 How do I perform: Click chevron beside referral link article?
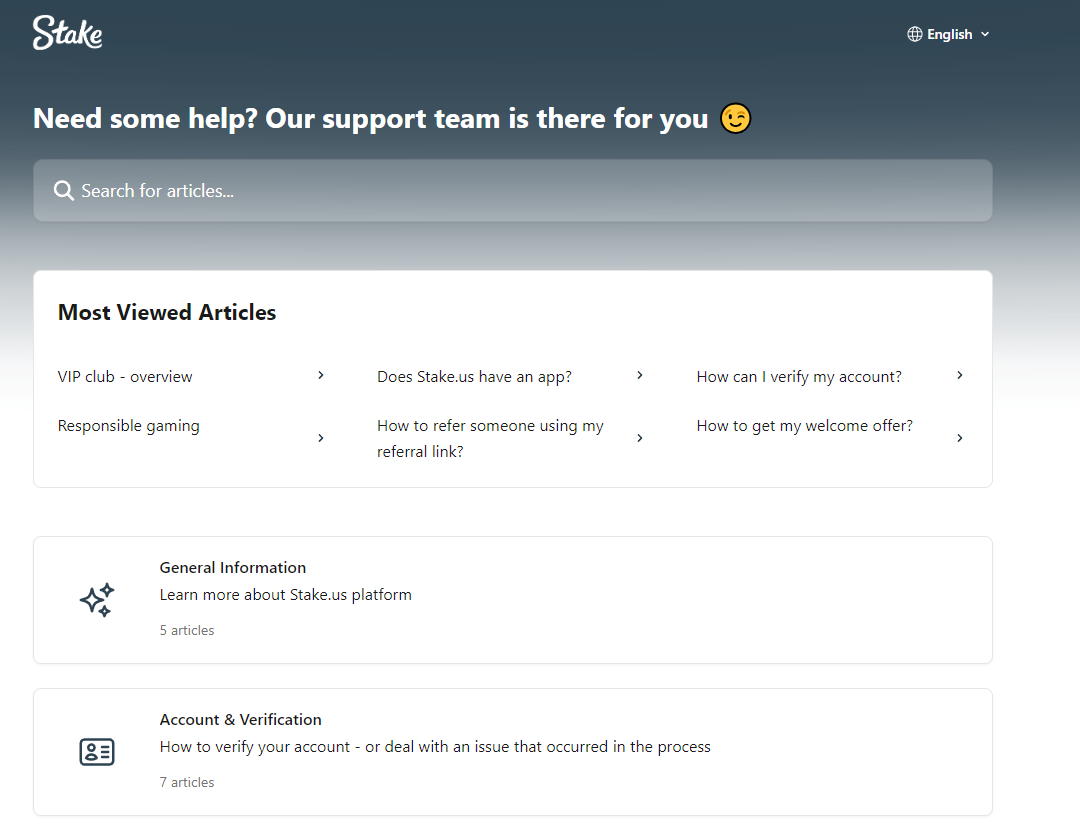(640, 438)
